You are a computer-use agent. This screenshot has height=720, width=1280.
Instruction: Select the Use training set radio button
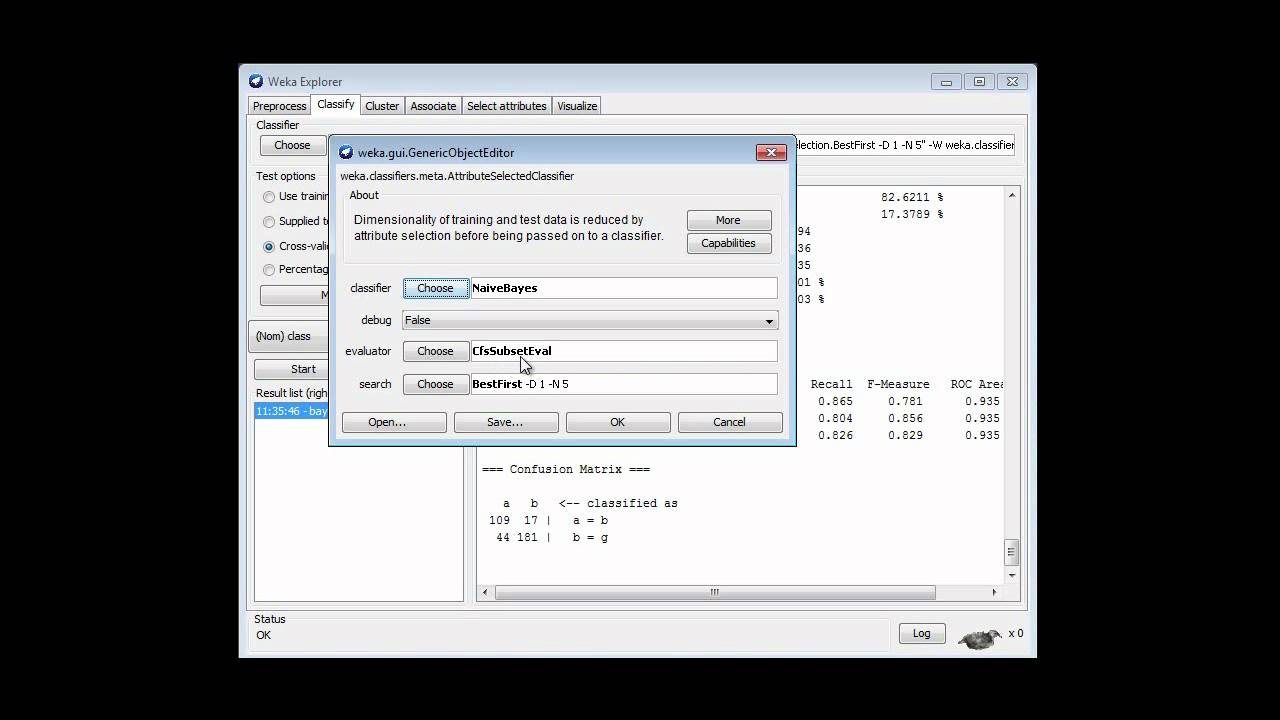click(x=269, y=197)
